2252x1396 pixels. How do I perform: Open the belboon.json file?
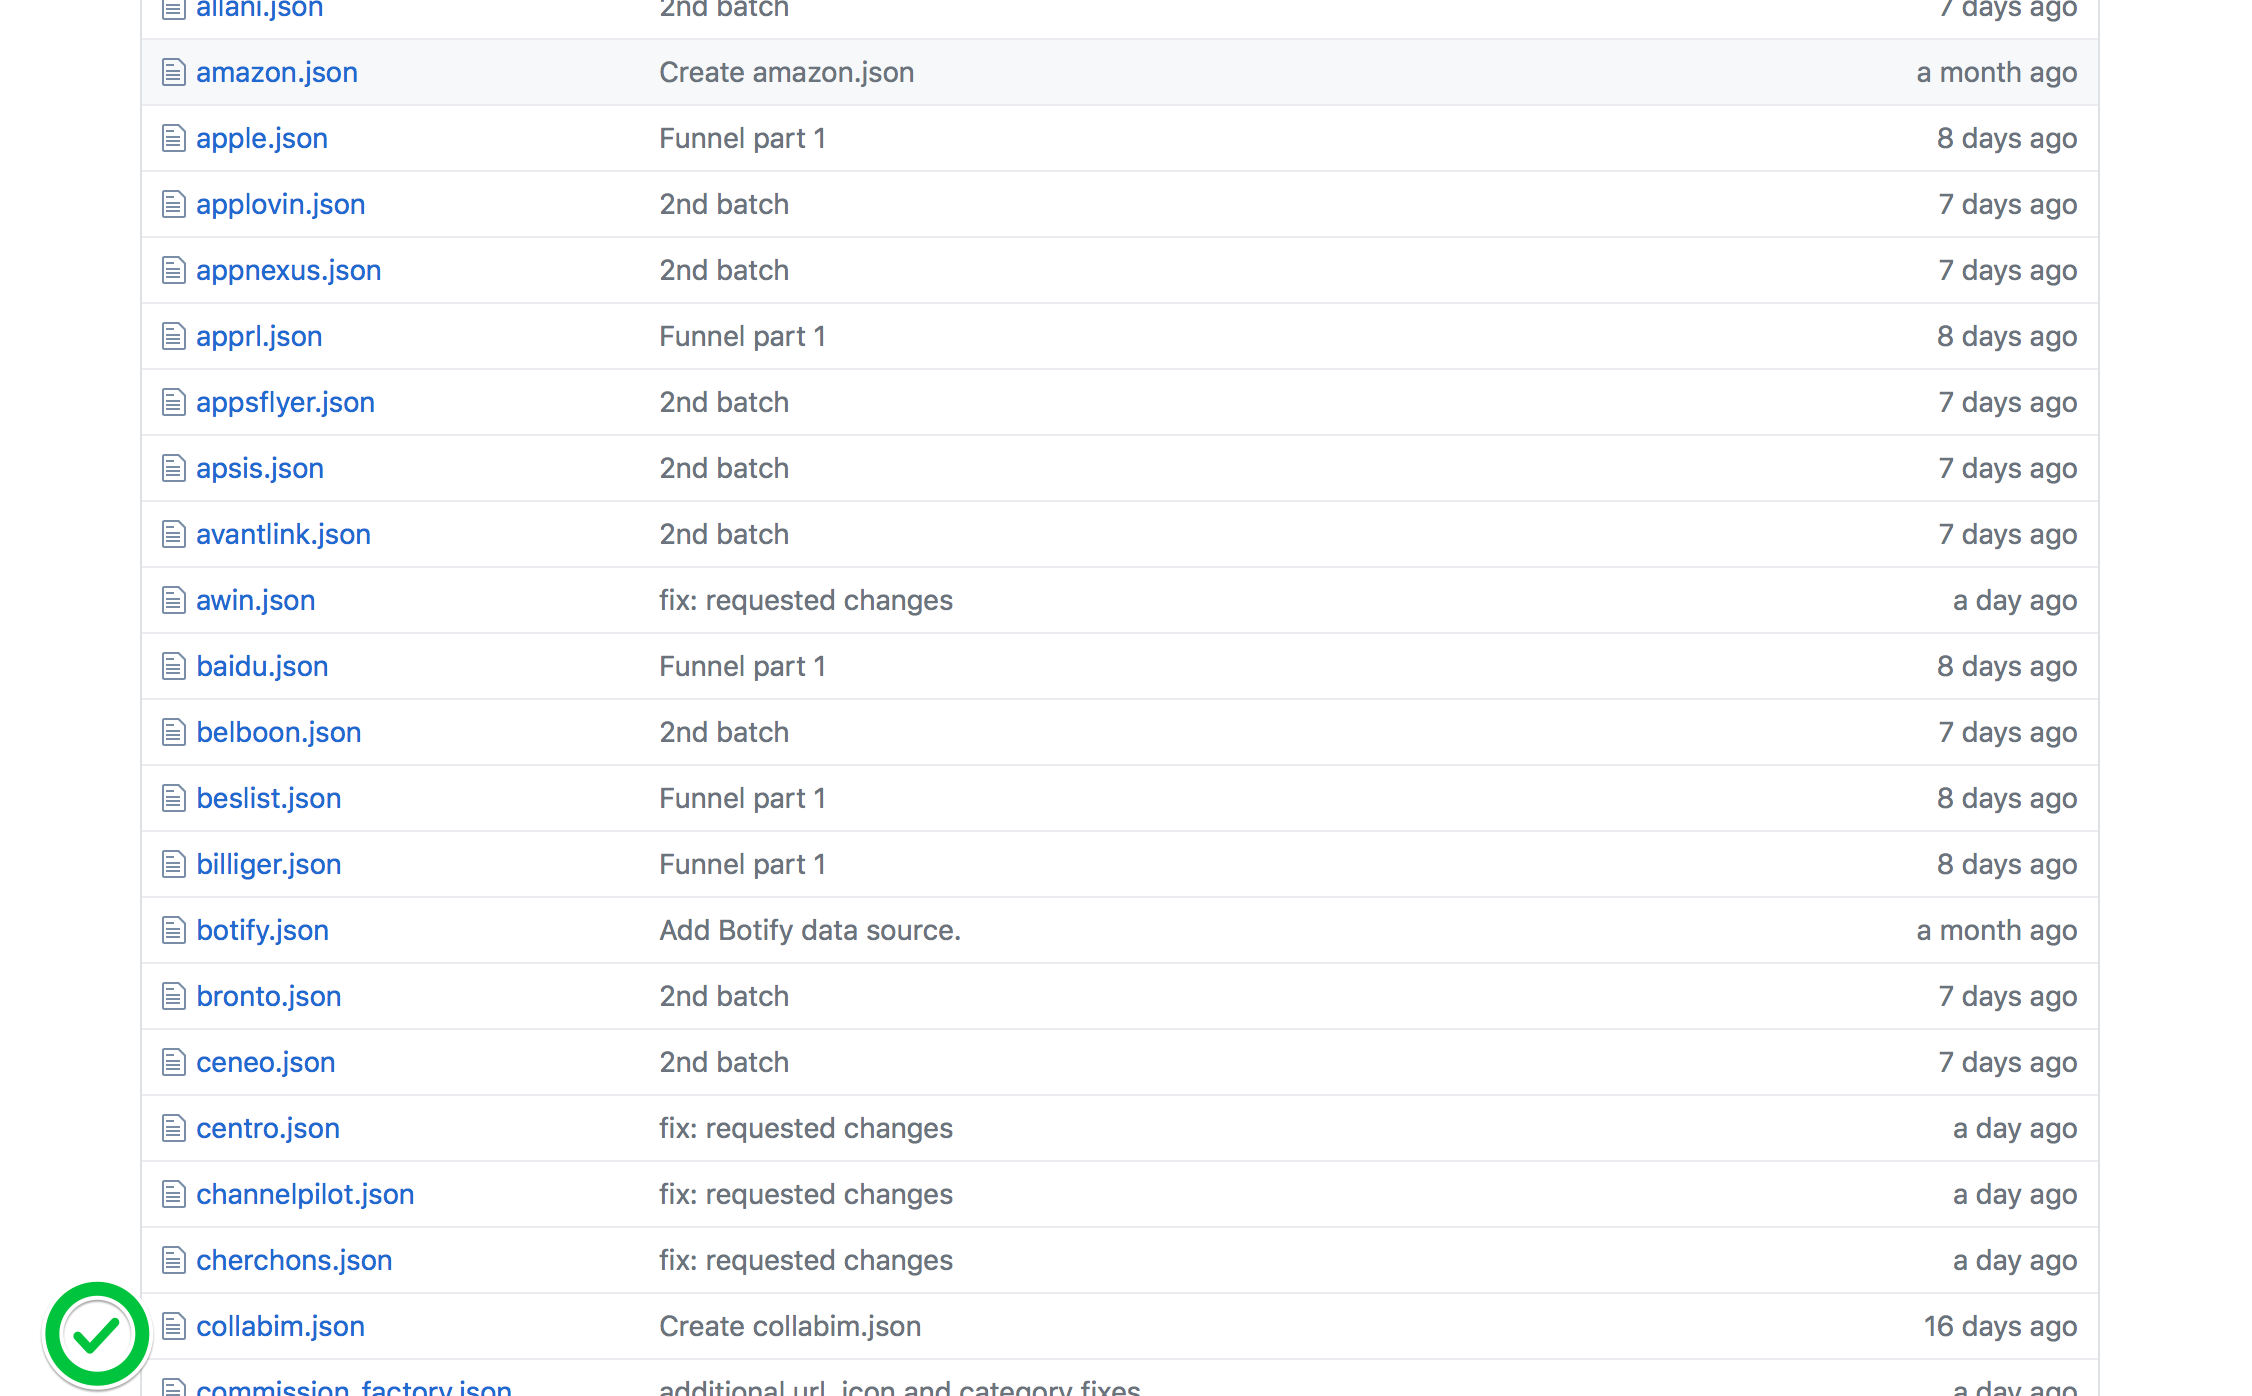(279, 732)
